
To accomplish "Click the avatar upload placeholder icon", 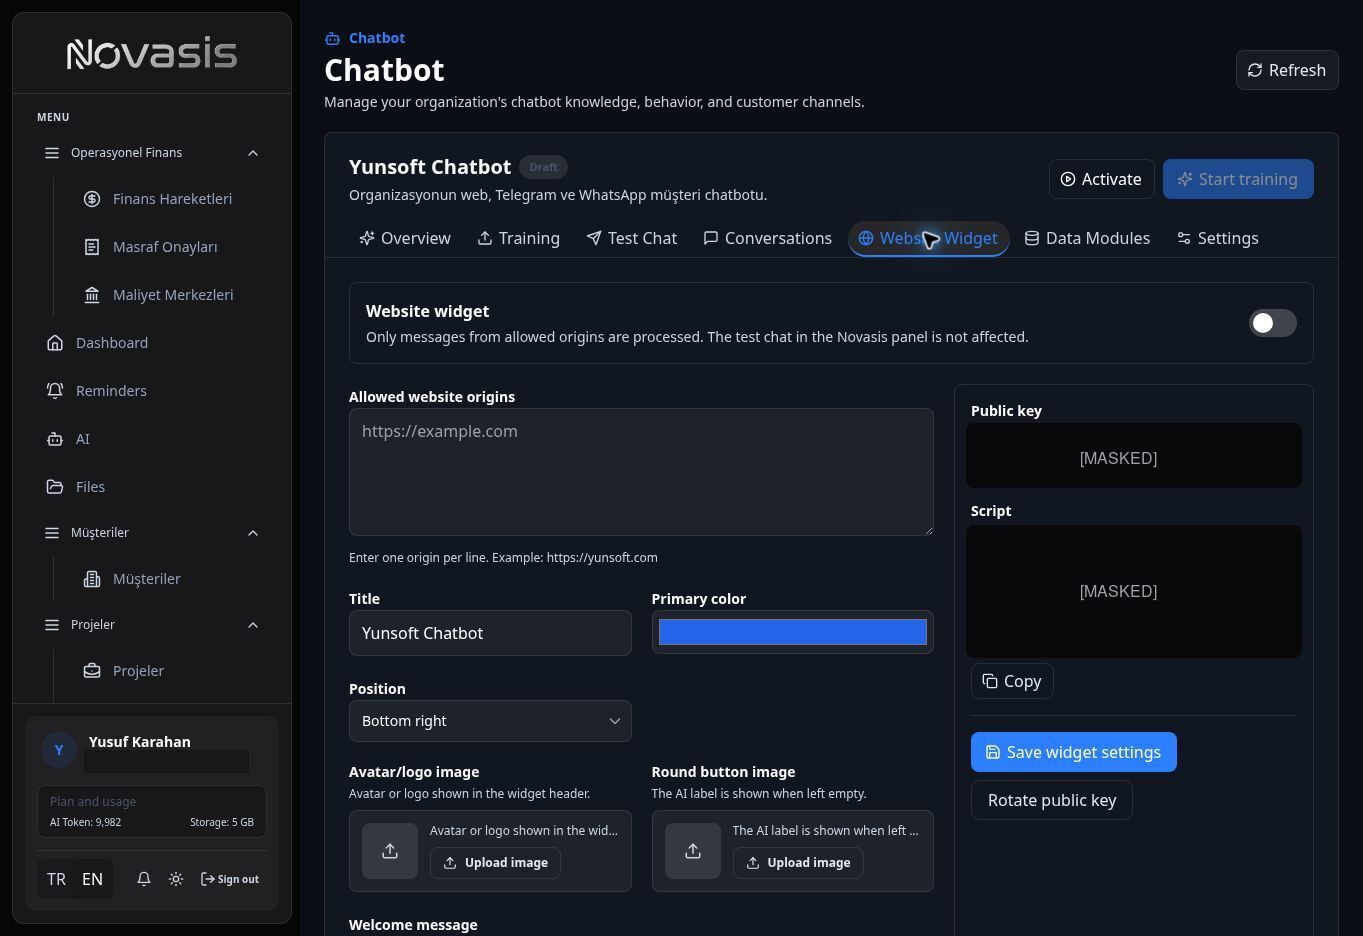I will [390, 851].
